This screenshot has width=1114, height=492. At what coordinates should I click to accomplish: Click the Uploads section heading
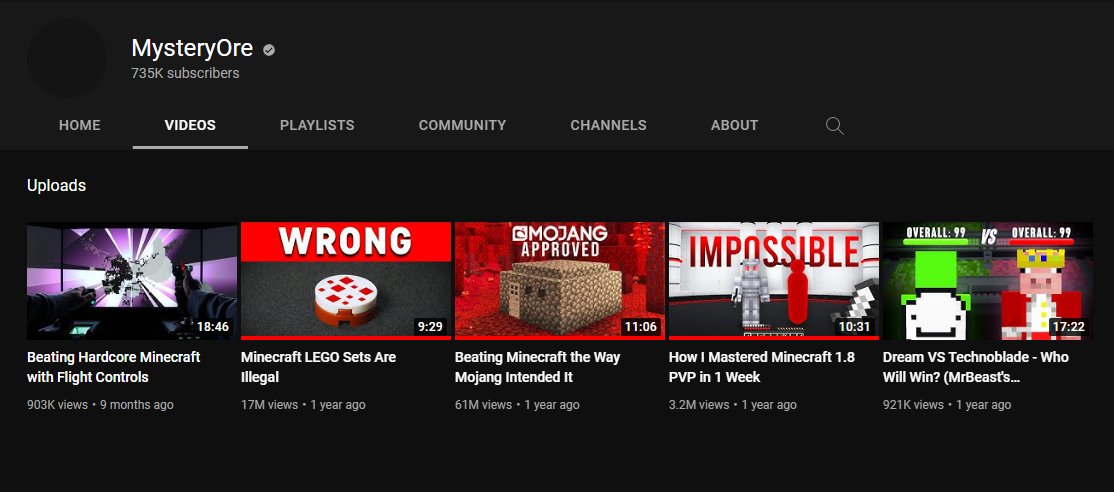[57, 186]
